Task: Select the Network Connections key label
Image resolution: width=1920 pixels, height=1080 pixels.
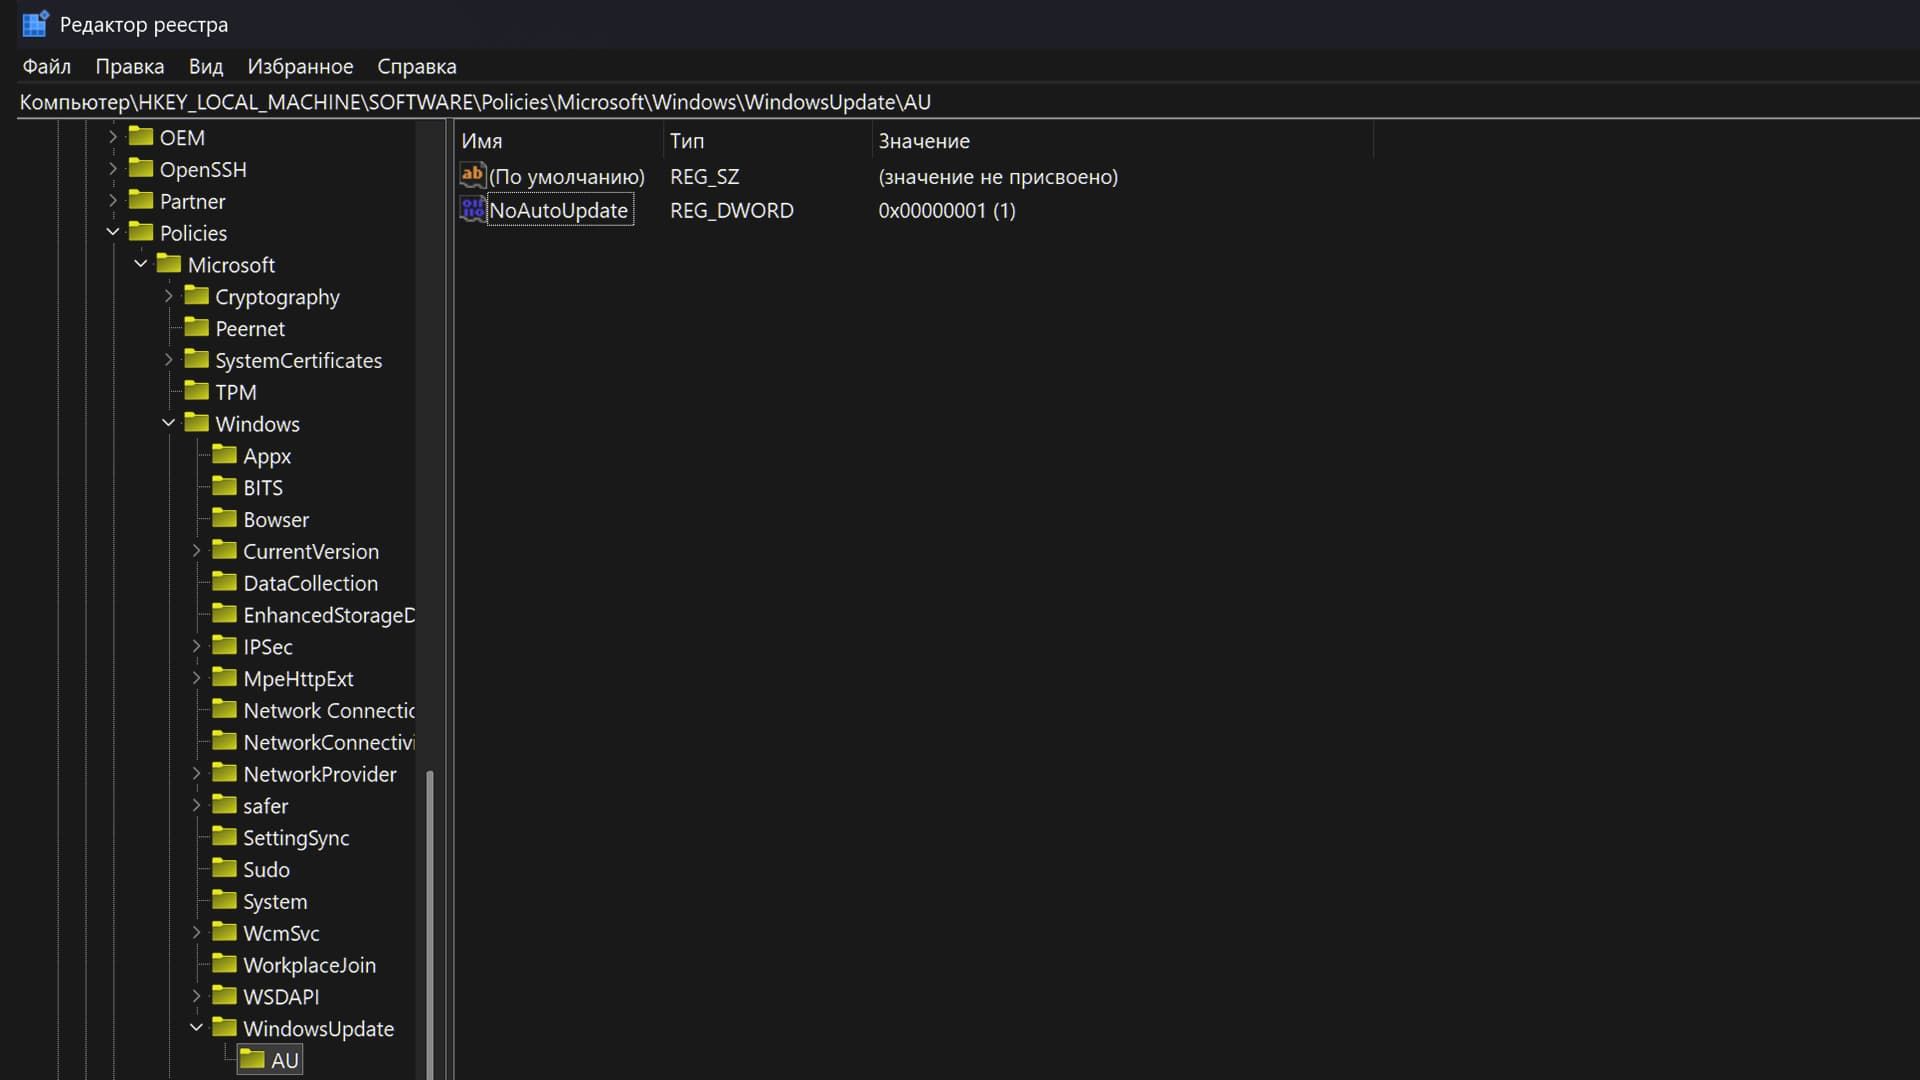Action: (x=329, y=710)
